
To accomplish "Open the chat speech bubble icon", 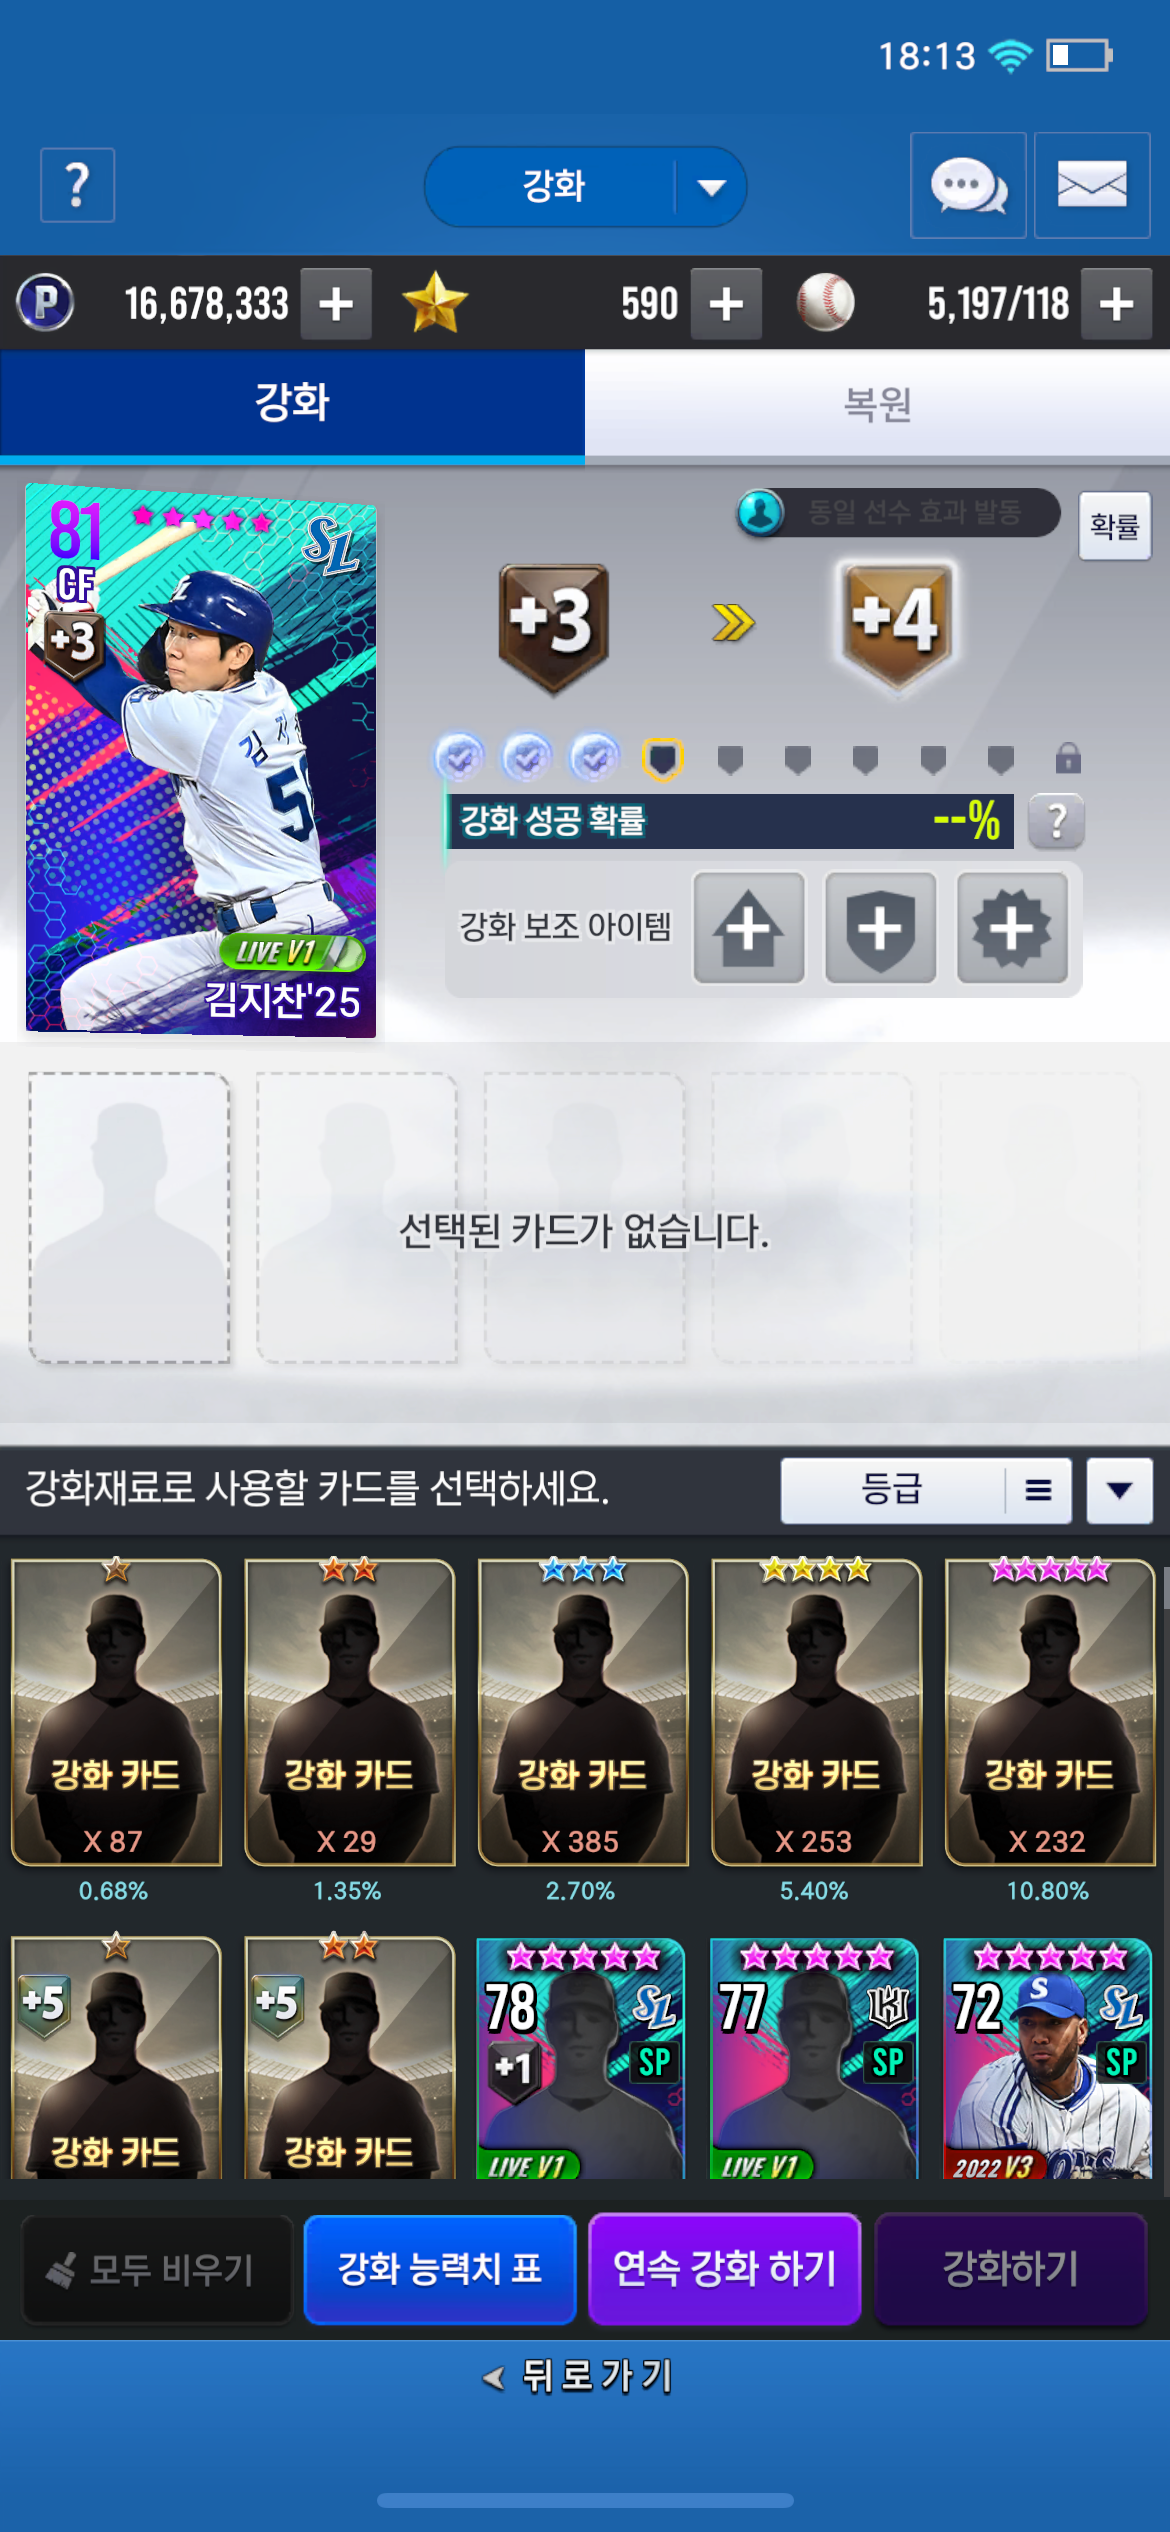I will pyautogui.click(x=968, y=185).
